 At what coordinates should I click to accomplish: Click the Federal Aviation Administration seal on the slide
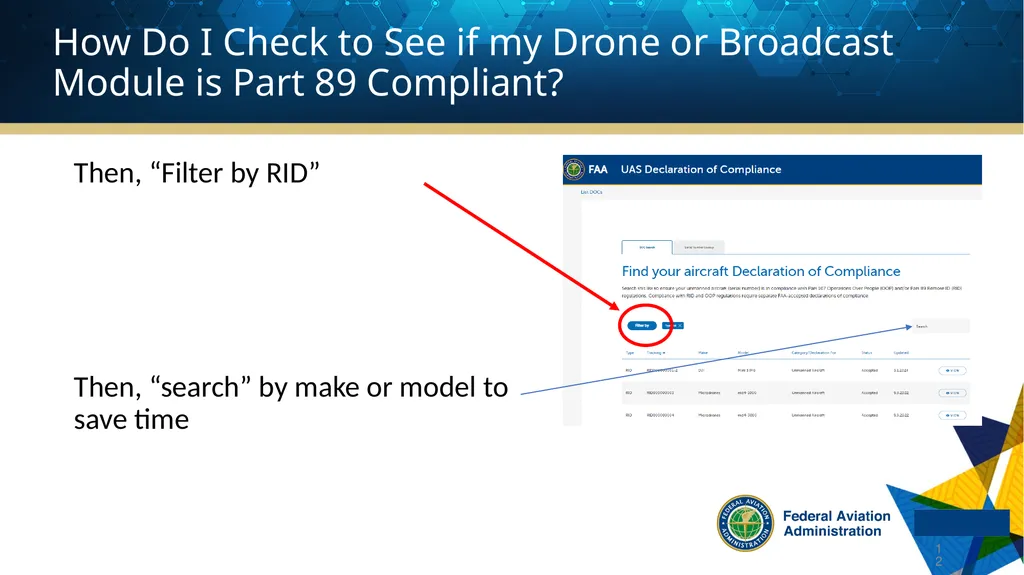click(745, 523)
